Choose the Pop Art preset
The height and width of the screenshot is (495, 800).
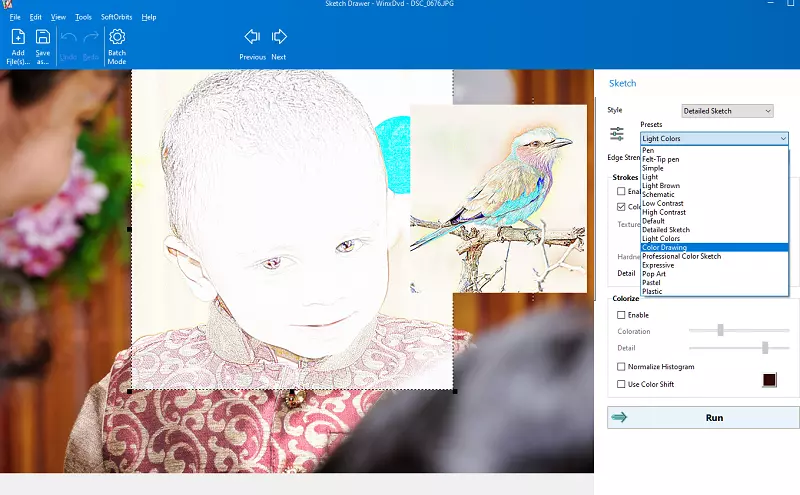(655, 274)
